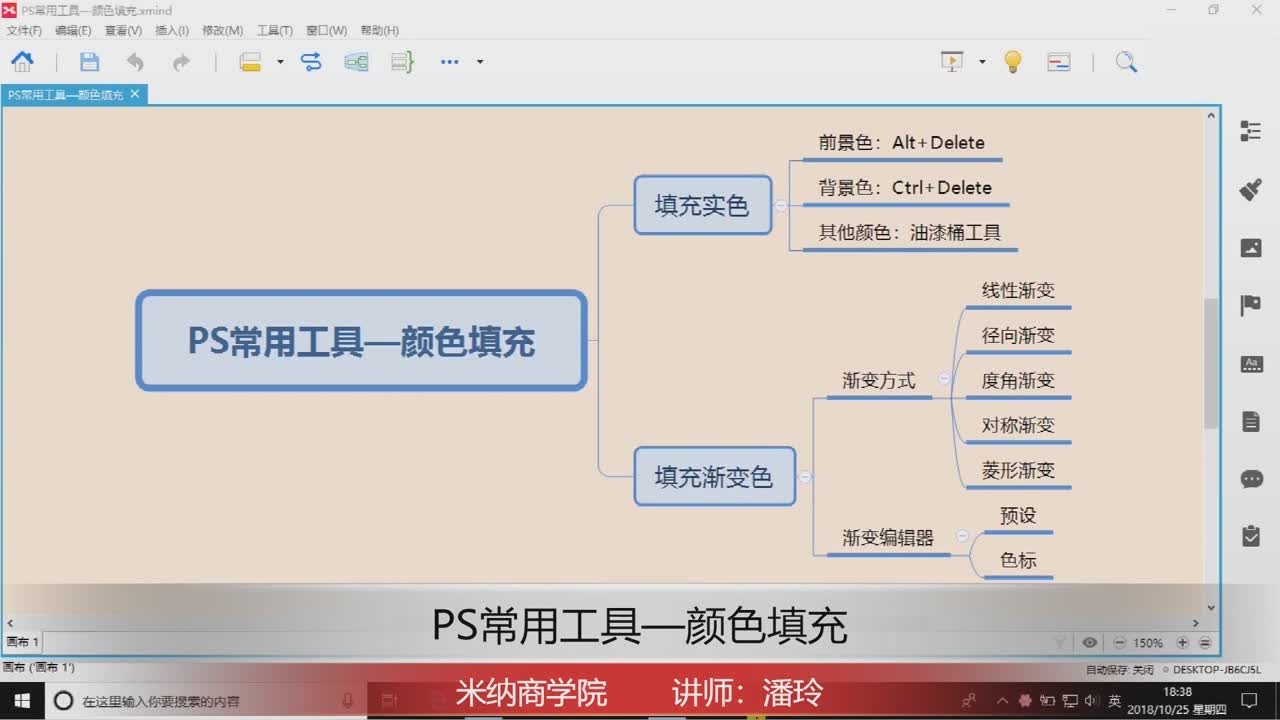Viewport: 1280px width, 720px height.
Task: Open the Markers flag panel in the sidebar
Action: point(1251,305)
